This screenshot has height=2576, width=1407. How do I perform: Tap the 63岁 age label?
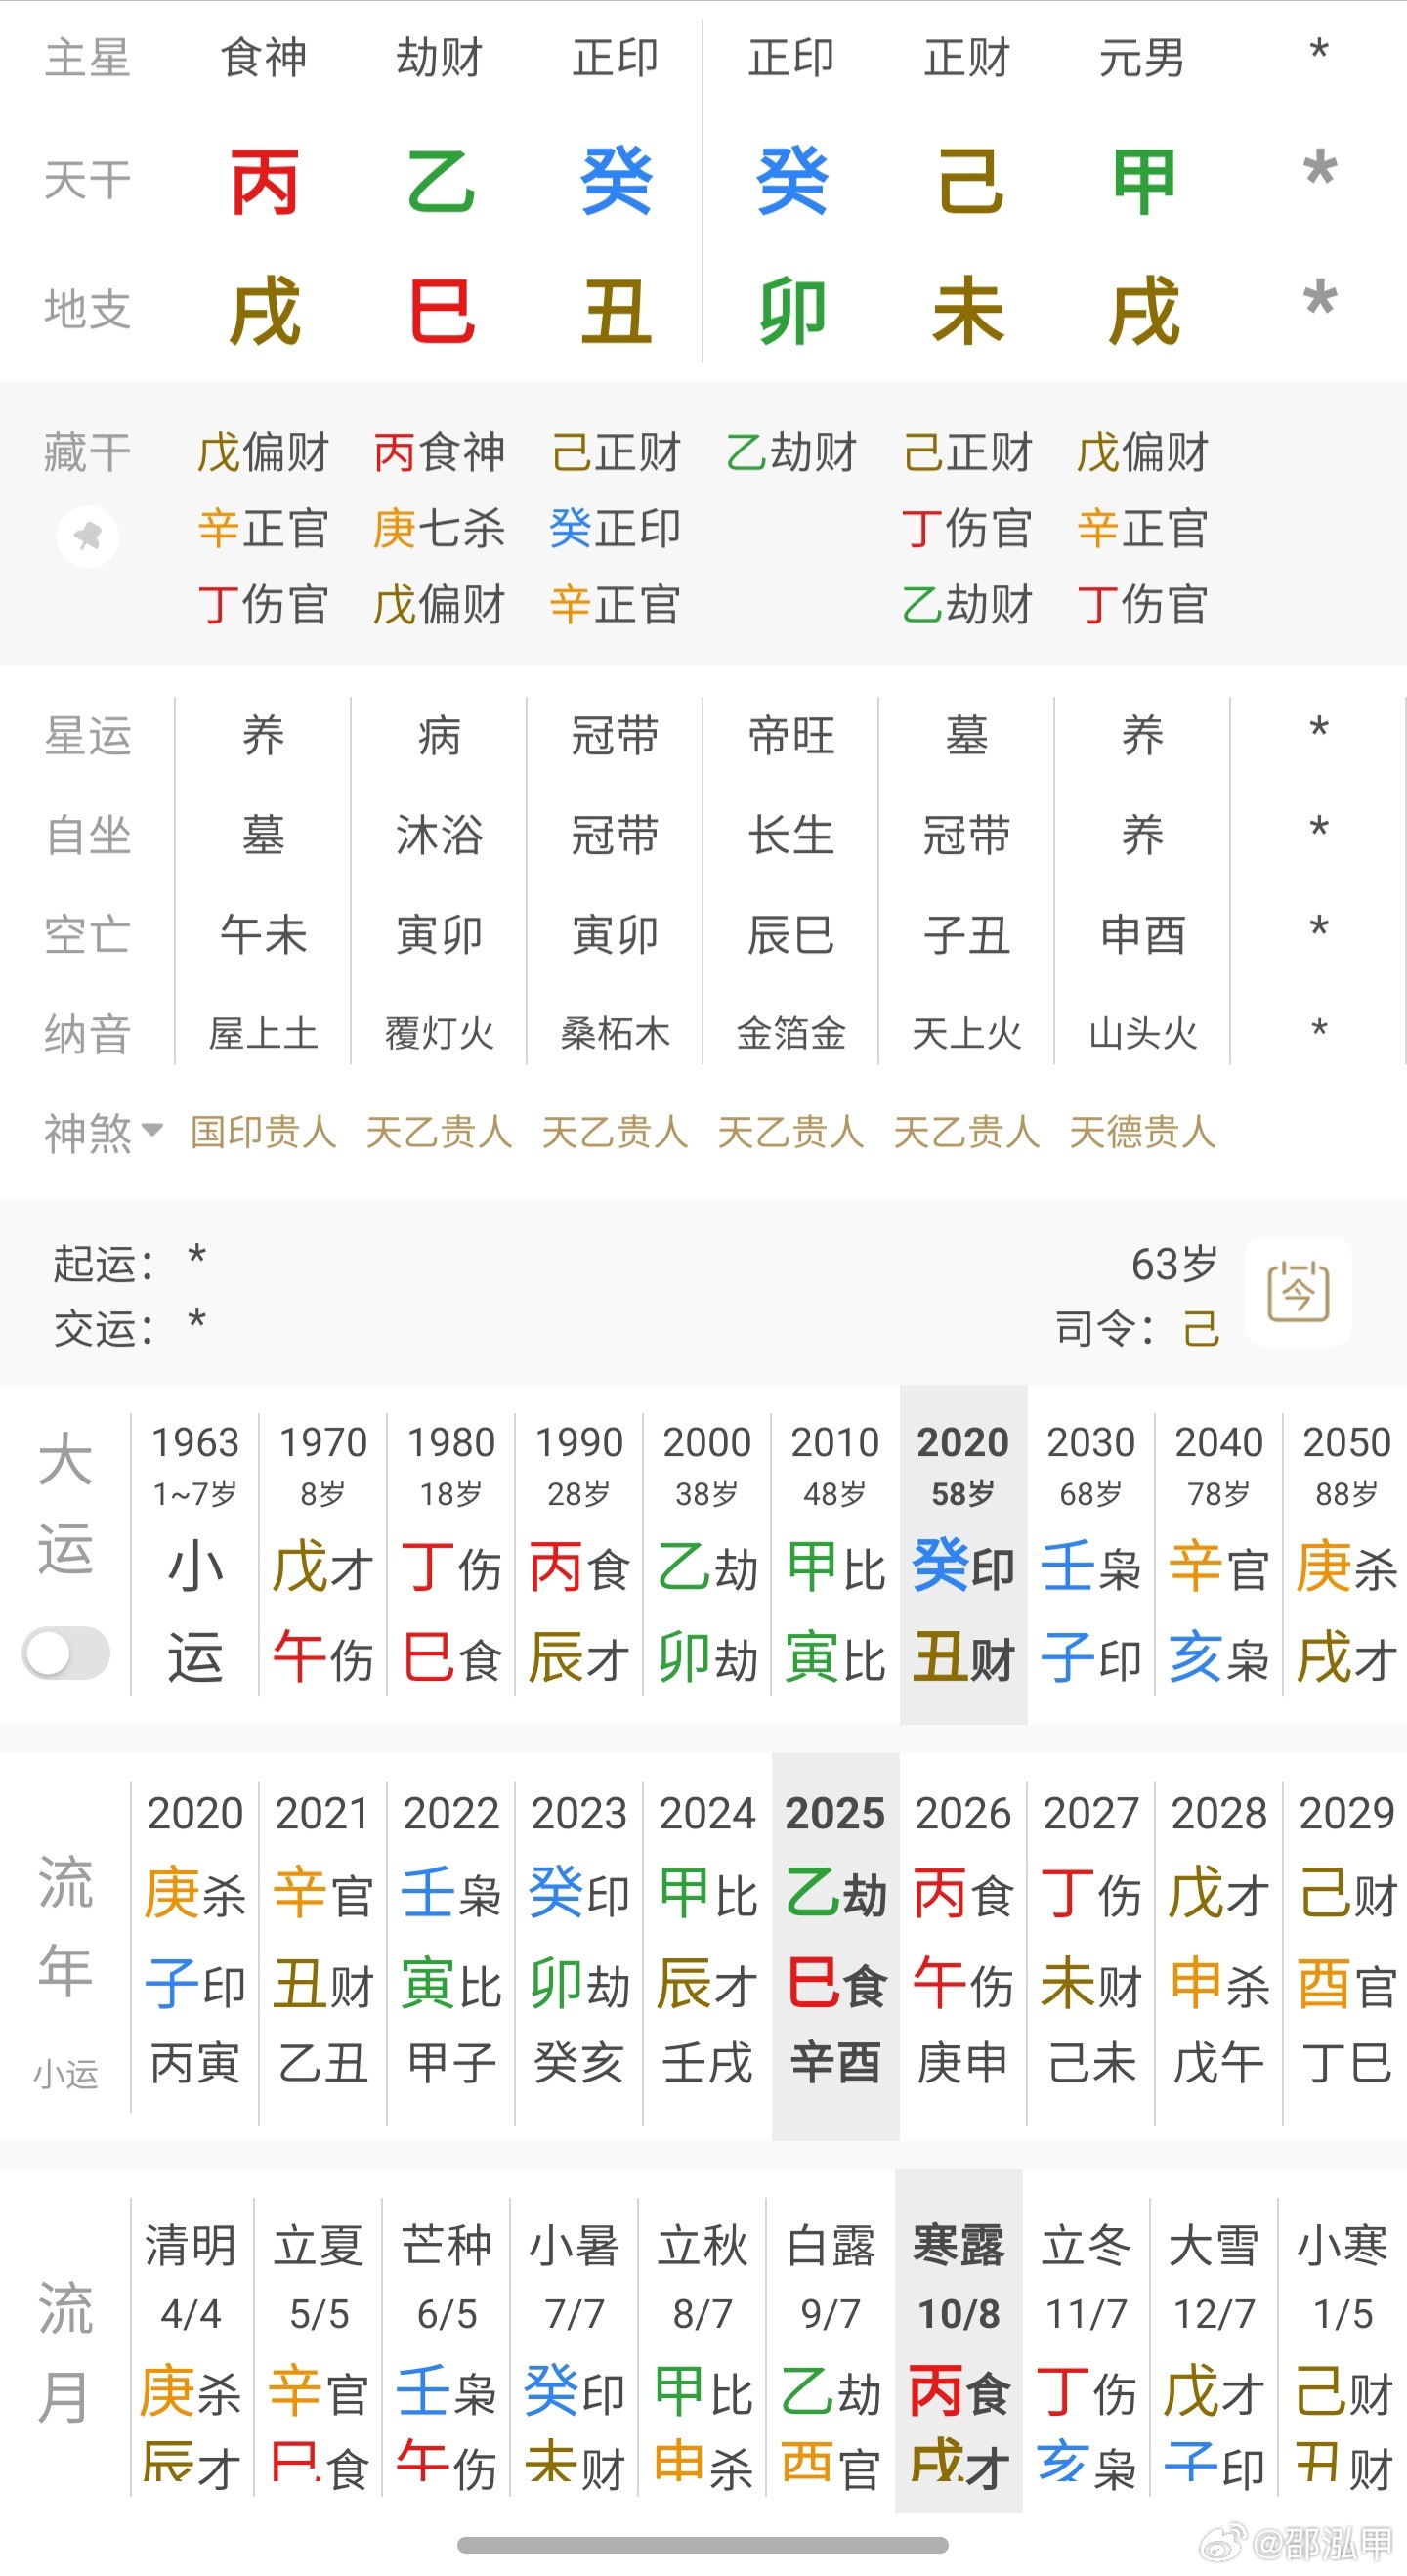1174,1264
